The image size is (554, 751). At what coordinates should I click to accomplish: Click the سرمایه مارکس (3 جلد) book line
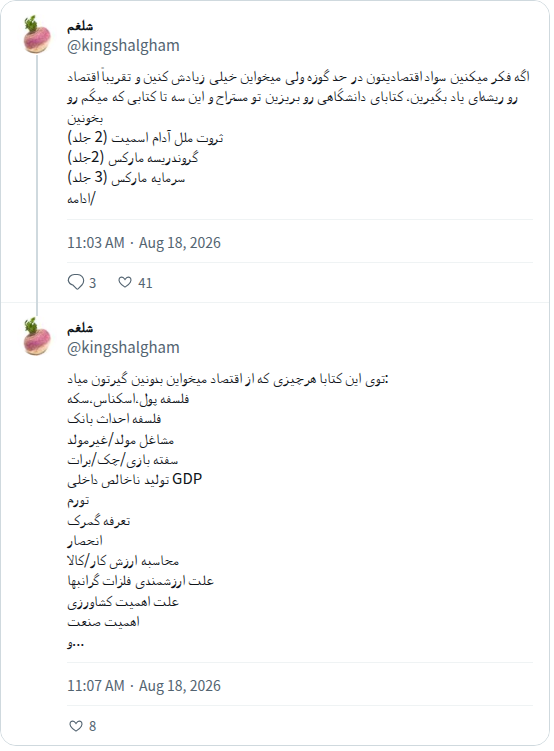point(126,179)
